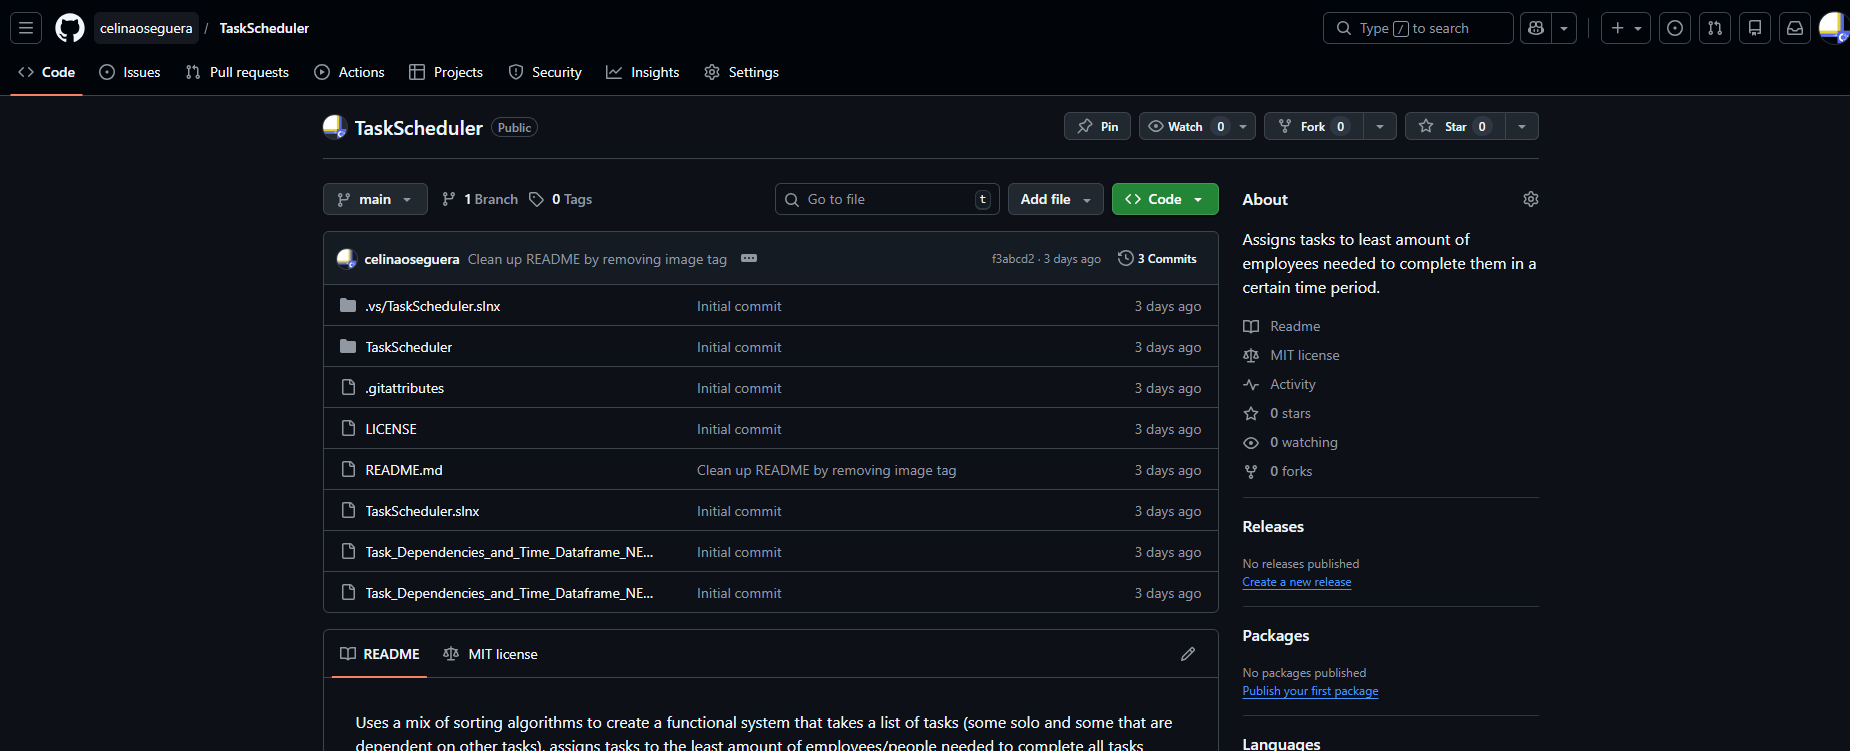
Task: Select the README tab in file viewer
Action: coord(380,654)
